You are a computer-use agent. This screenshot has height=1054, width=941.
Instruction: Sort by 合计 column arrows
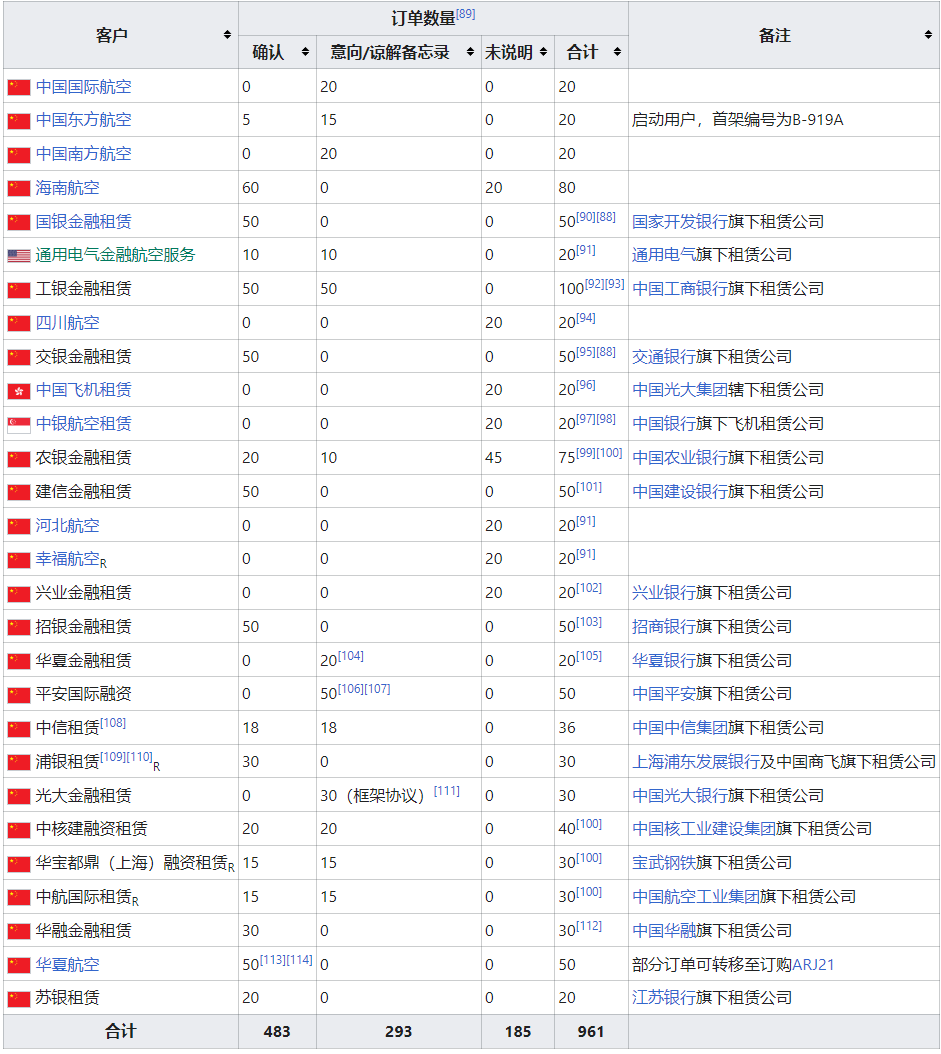click(x=617, y=52)
